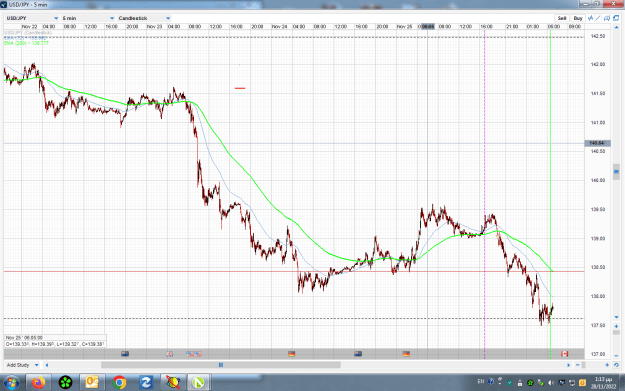Reset chart view with refresh icon
625x391 pixels.
pyautogui.click(x=616, y=365)
